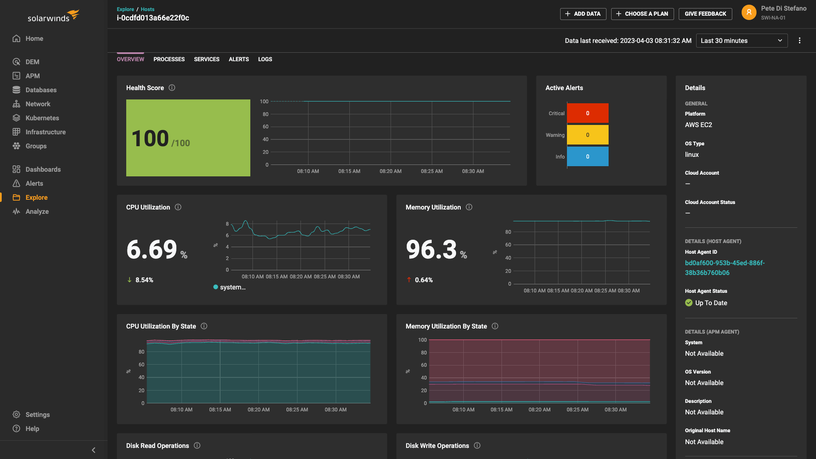Screen dimensions: 816x459
Task: Switch to the Logs tab
Action: tap(265, 60)
